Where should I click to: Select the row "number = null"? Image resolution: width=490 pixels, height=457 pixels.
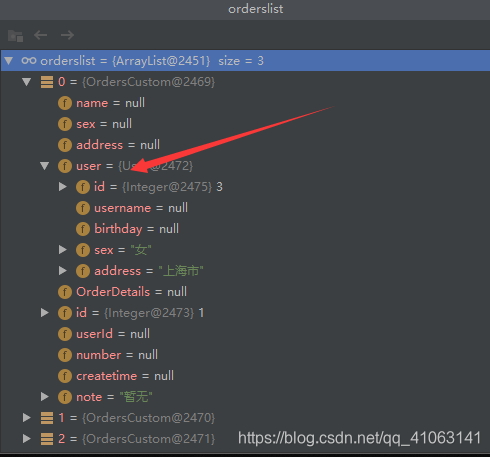point(245,355)
